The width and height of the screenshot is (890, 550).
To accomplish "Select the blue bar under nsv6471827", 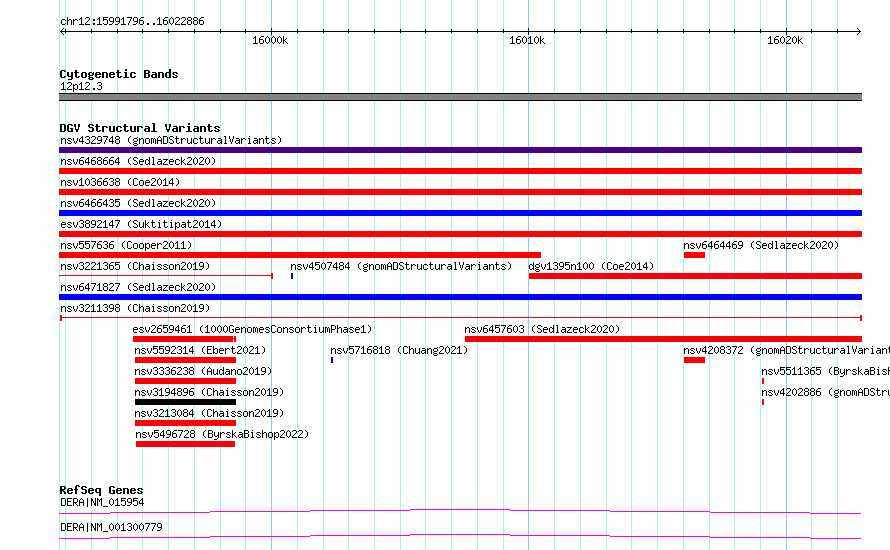I will [460, 297].
